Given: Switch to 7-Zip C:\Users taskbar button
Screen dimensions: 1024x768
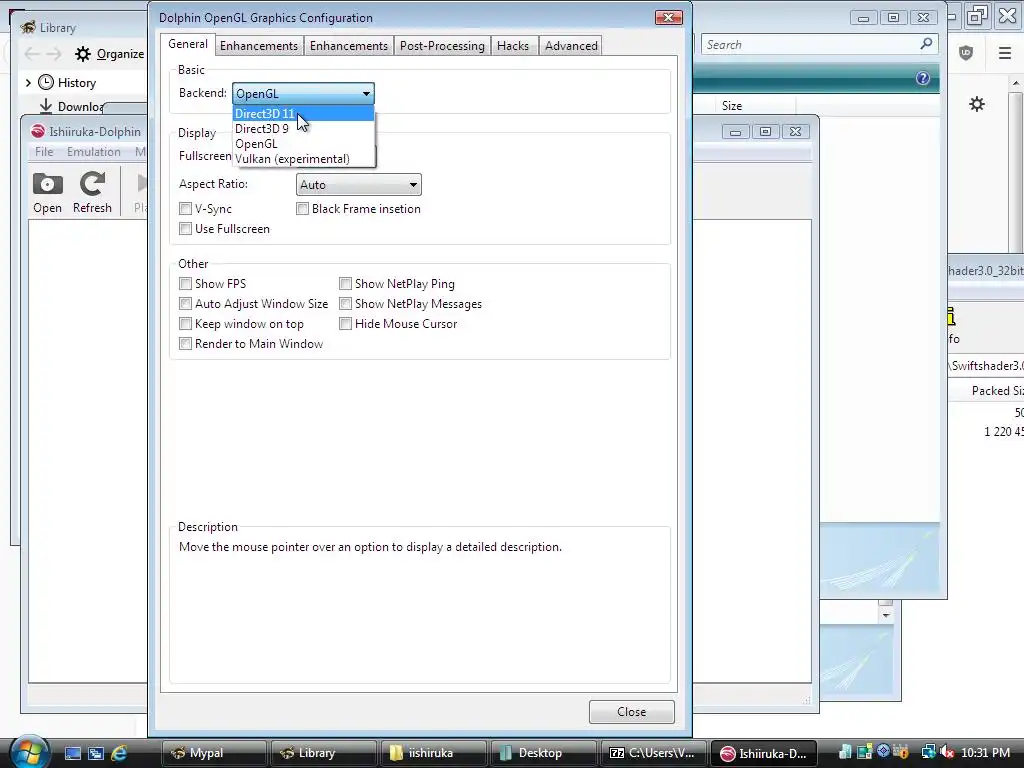Looking at the screenshot, I should click(x=653, y=753).
